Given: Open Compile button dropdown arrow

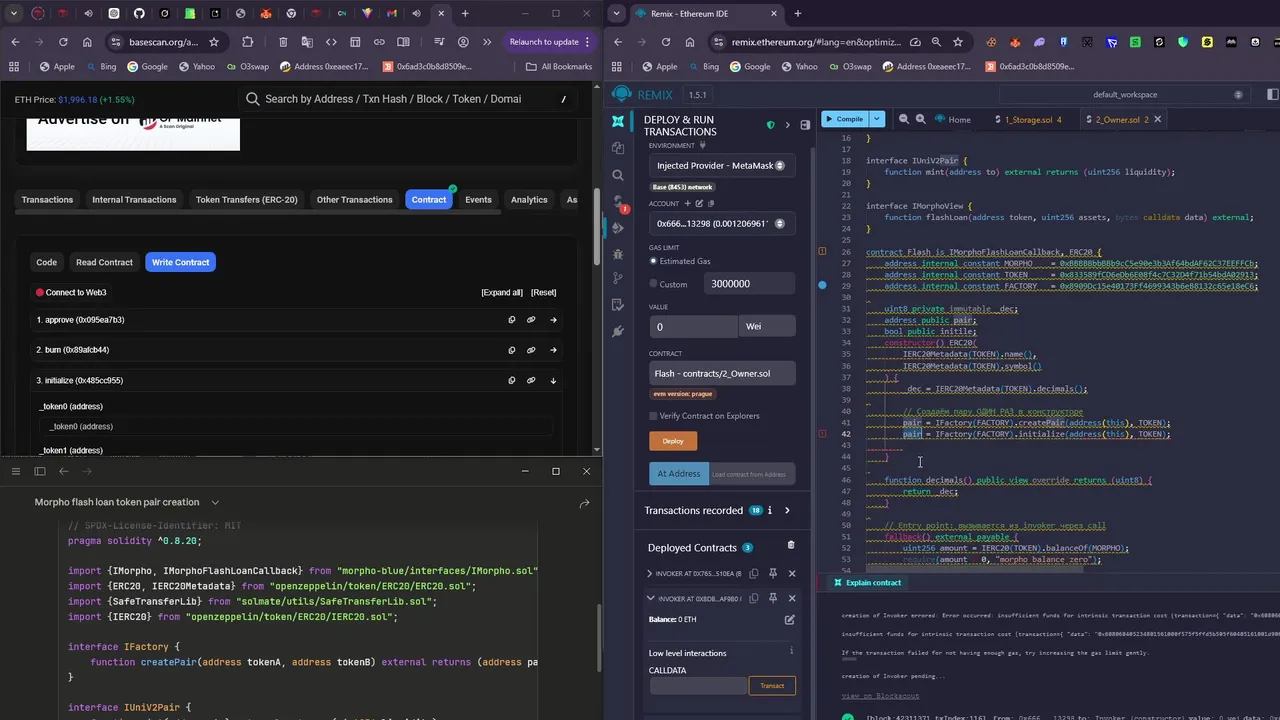Looking at the screenshot, I should click(x=877, y=119).
